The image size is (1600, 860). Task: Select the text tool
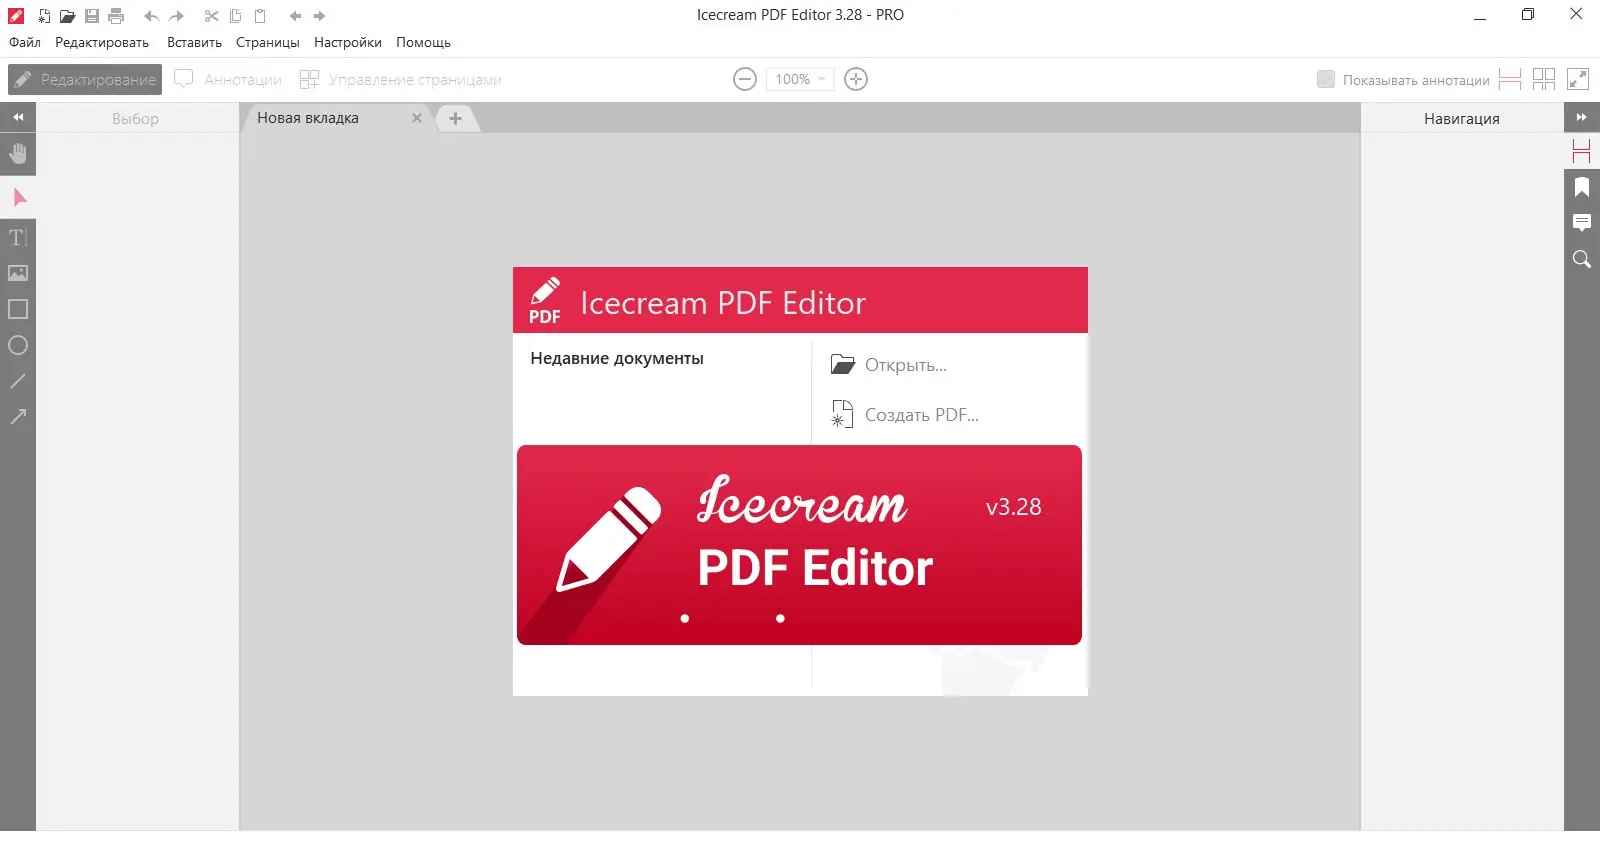click(x=18, y=237)
